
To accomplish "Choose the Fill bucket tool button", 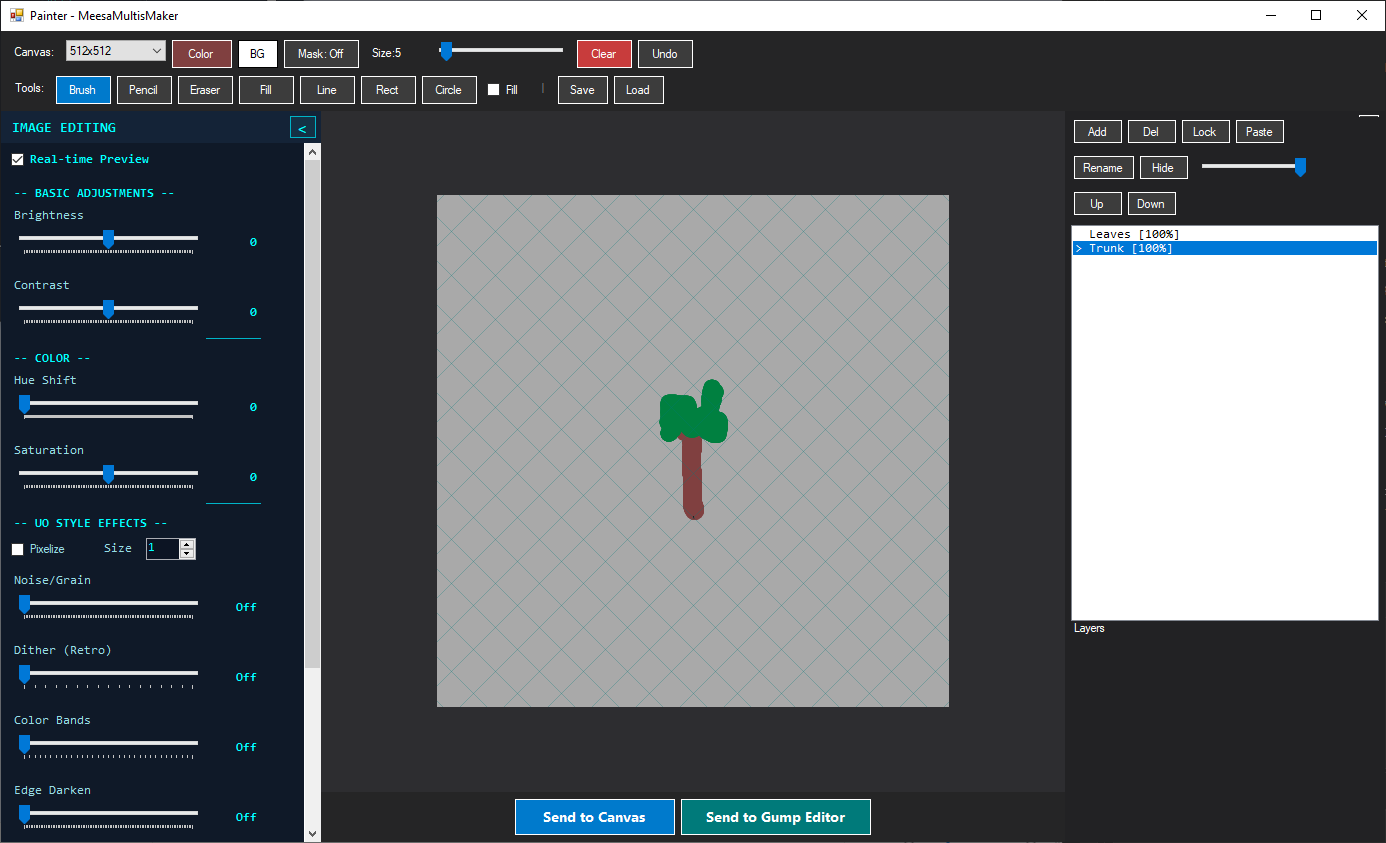I will pos(266,90).
